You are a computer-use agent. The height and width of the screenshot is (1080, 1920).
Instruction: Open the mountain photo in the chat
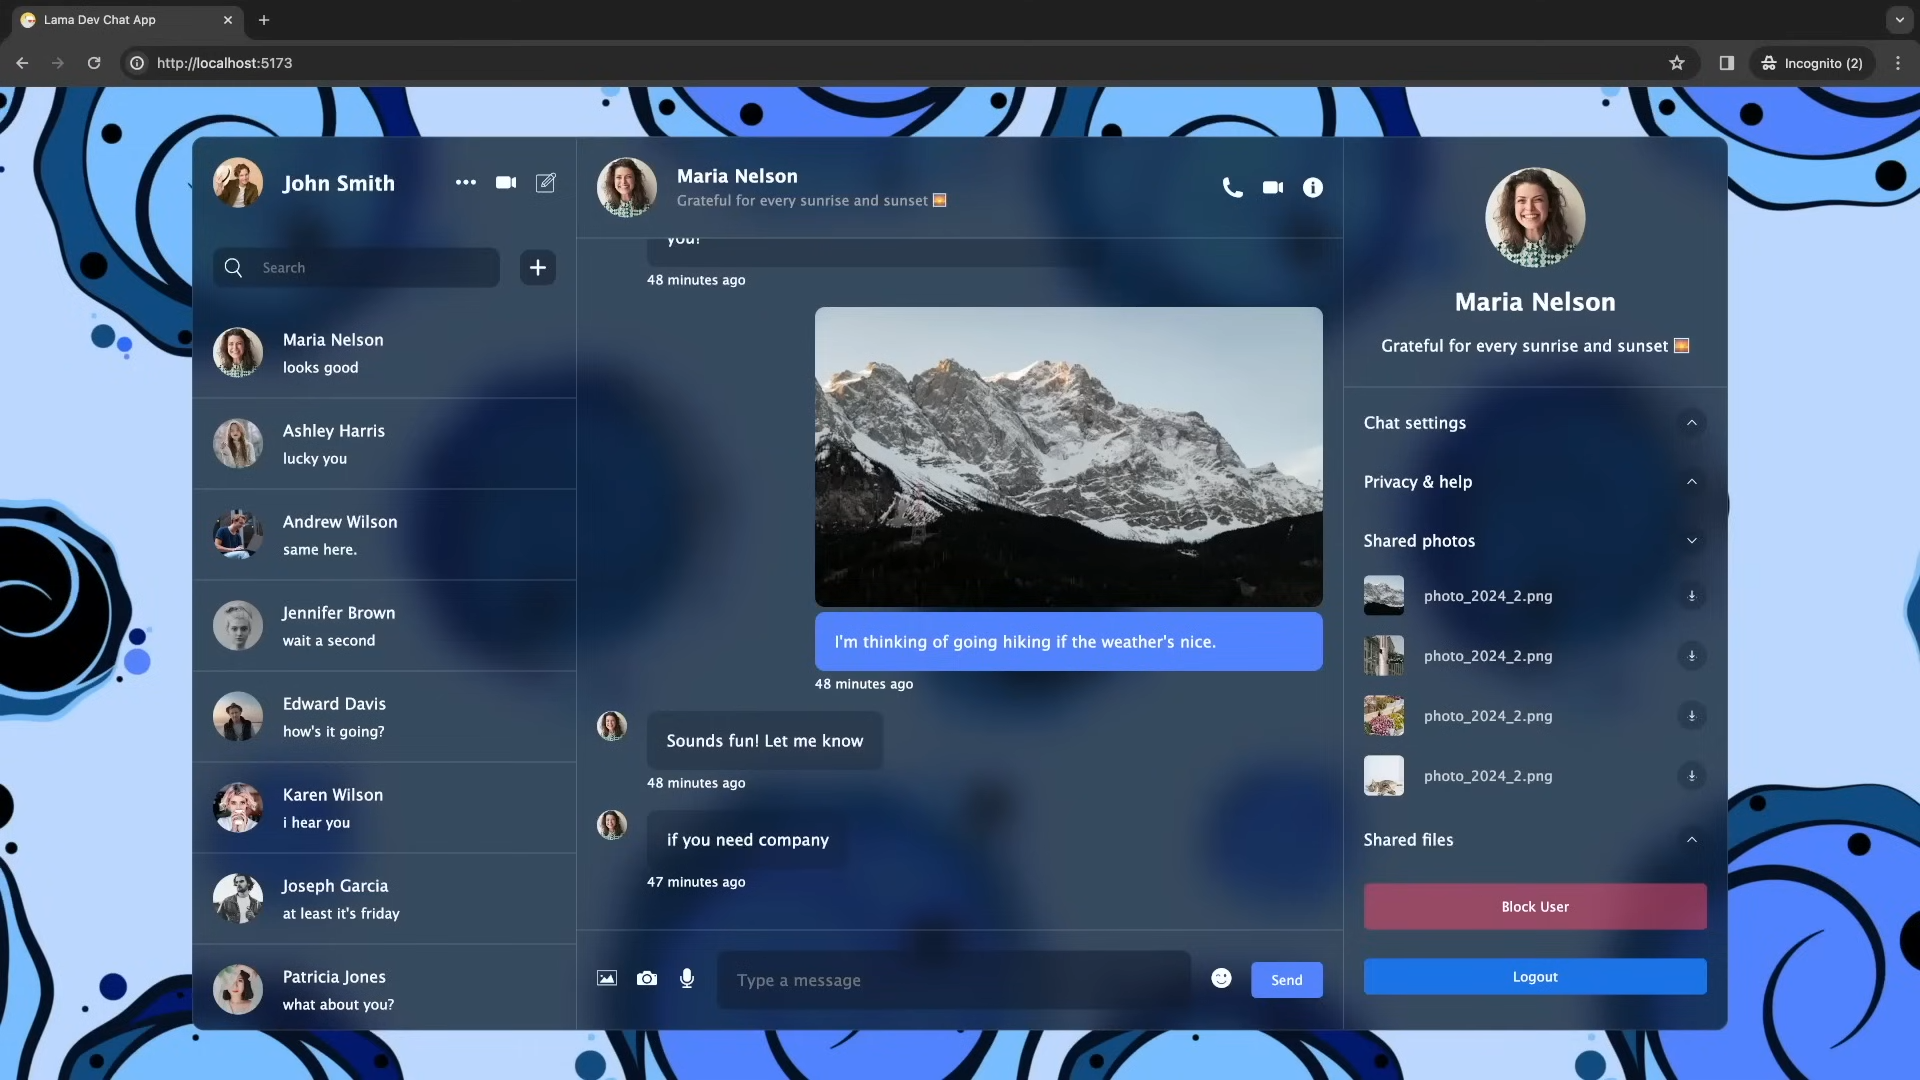1068,457
